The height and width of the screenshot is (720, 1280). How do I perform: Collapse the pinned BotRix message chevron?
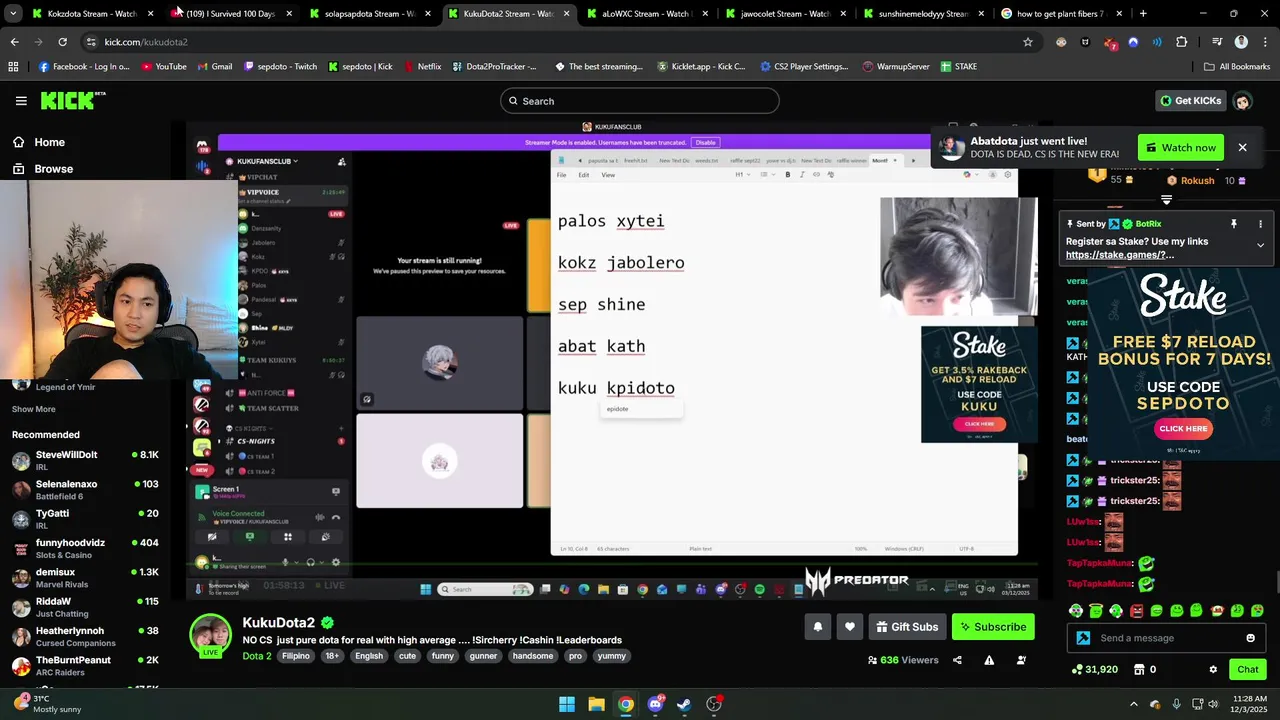pos(1260,245)
